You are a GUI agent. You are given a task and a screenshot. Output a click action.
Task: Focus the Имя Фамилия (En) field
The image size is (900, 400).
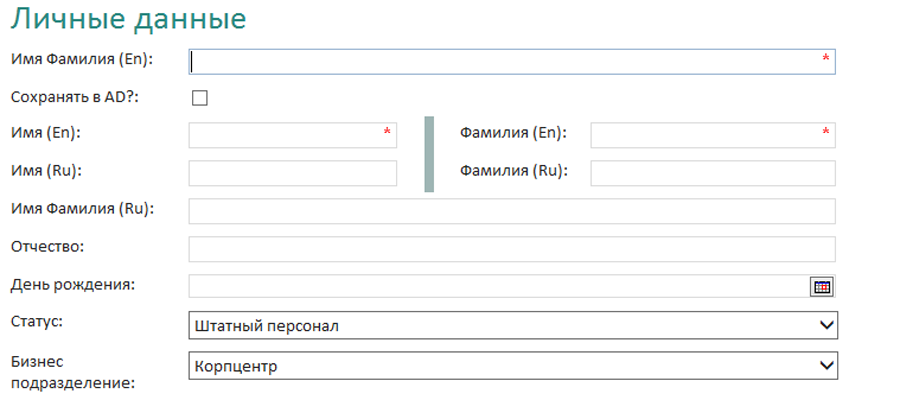[x=512, y=61]
